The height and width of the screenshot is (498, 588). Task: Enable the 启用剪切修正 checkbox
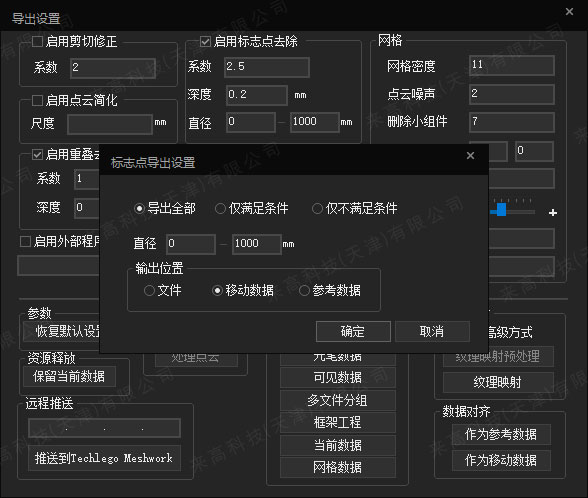[x=37, y=41]
